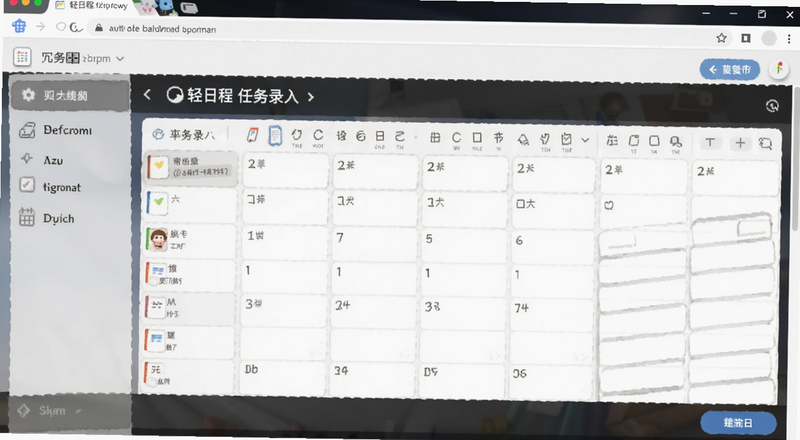800x440 pixels.
Task: Bookmark page with the star icon
Action: (x=721, y=38)
